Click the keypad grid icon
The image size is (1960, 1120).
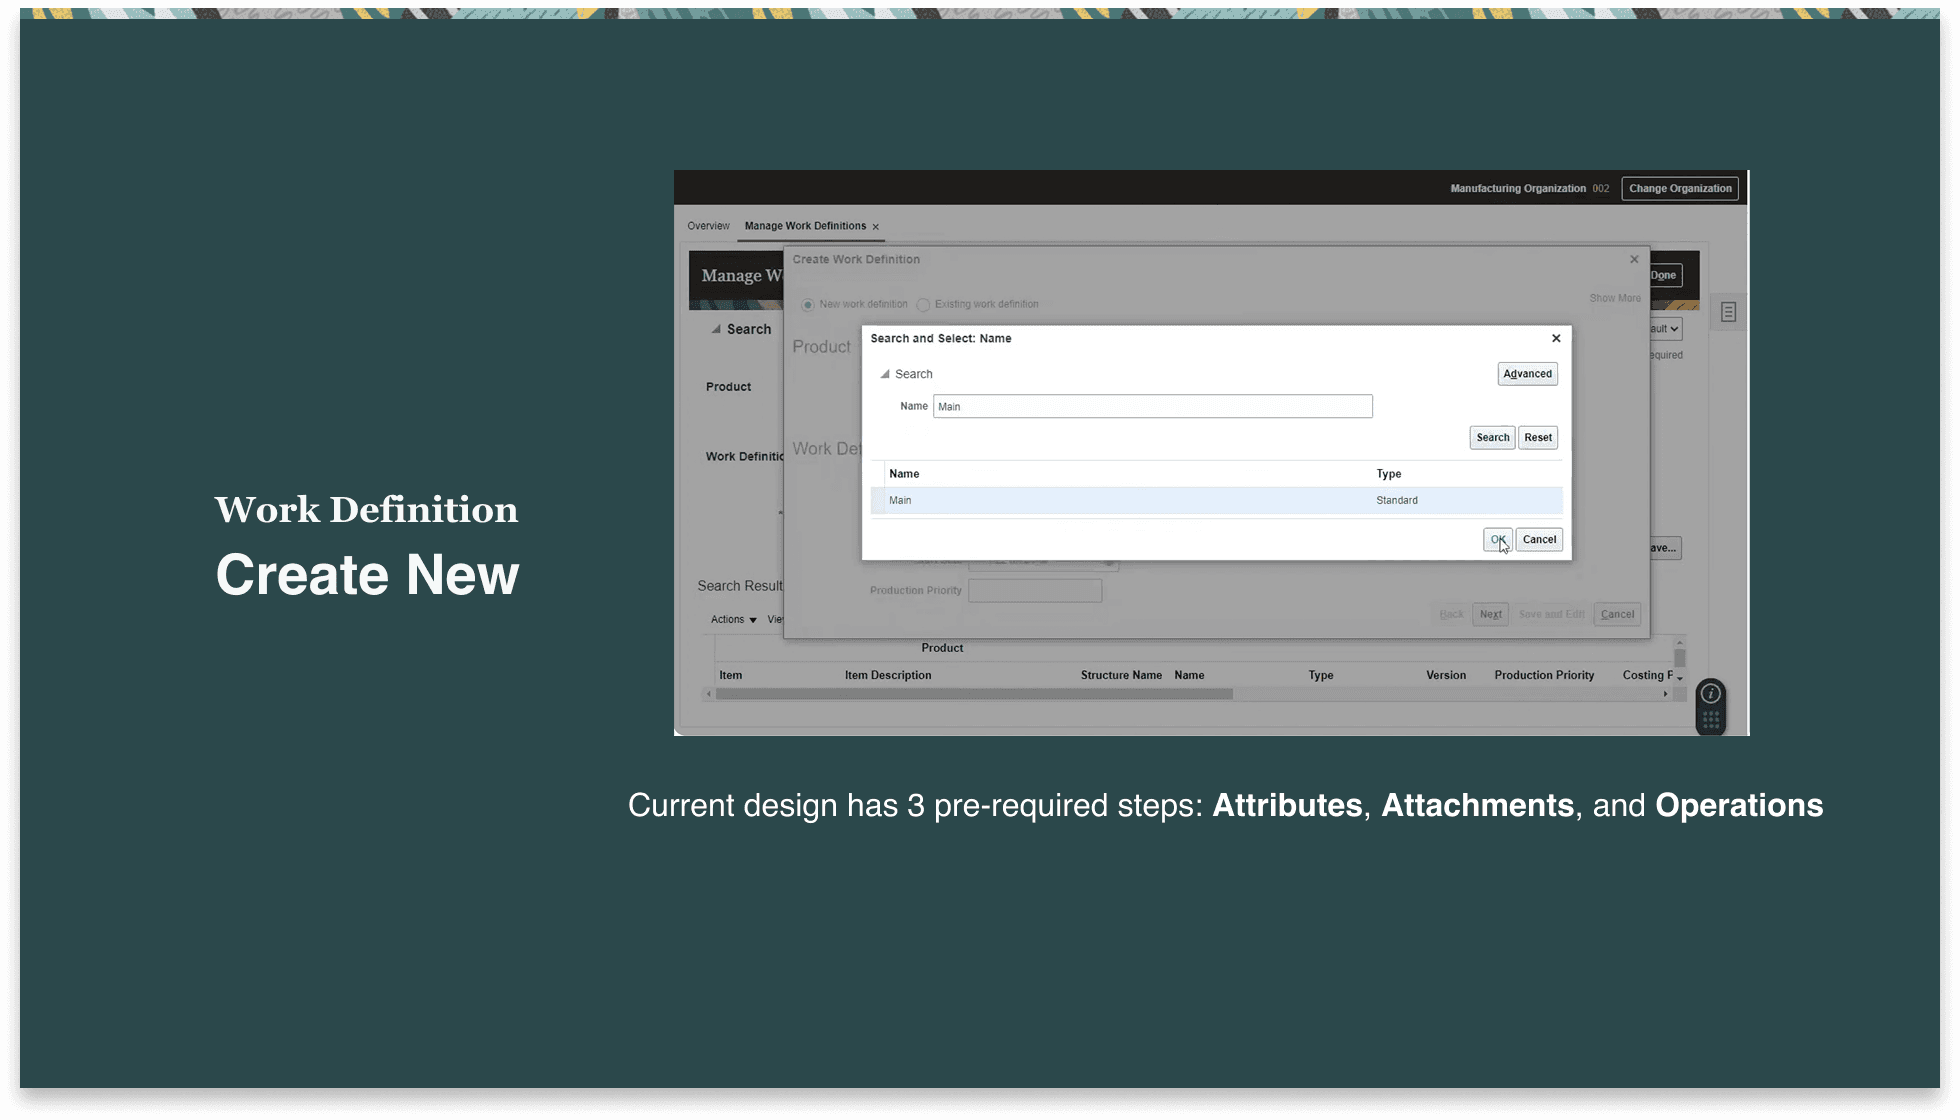click(1711, 719)
